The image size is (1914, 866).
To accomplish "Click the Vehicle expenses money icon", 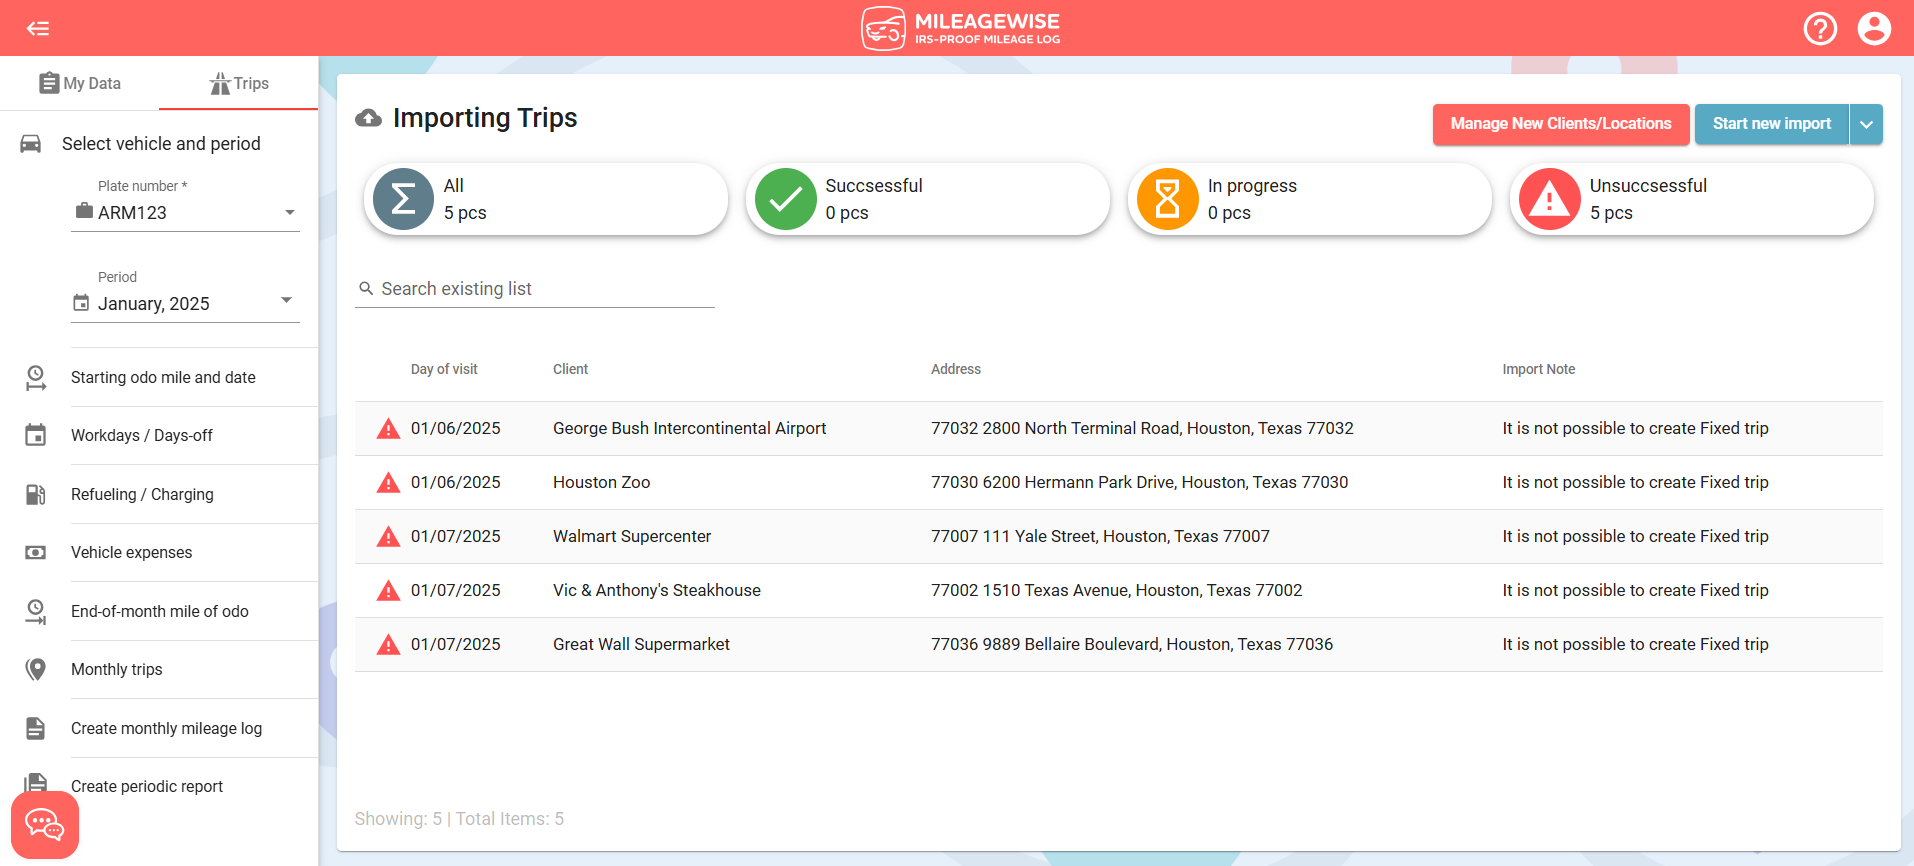I will coord(36,552).
